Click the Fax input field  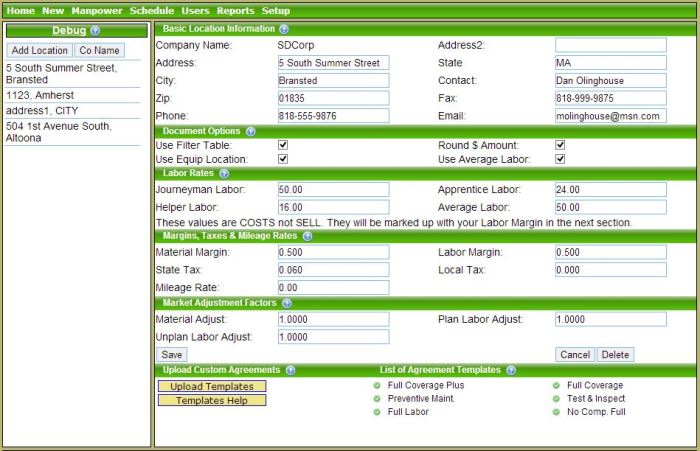(611, 98)
